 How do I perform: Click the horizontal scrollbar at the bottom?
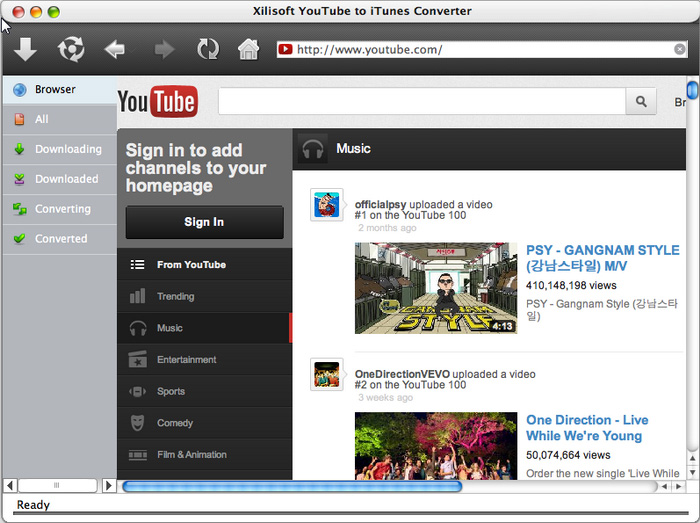(290, 486)
